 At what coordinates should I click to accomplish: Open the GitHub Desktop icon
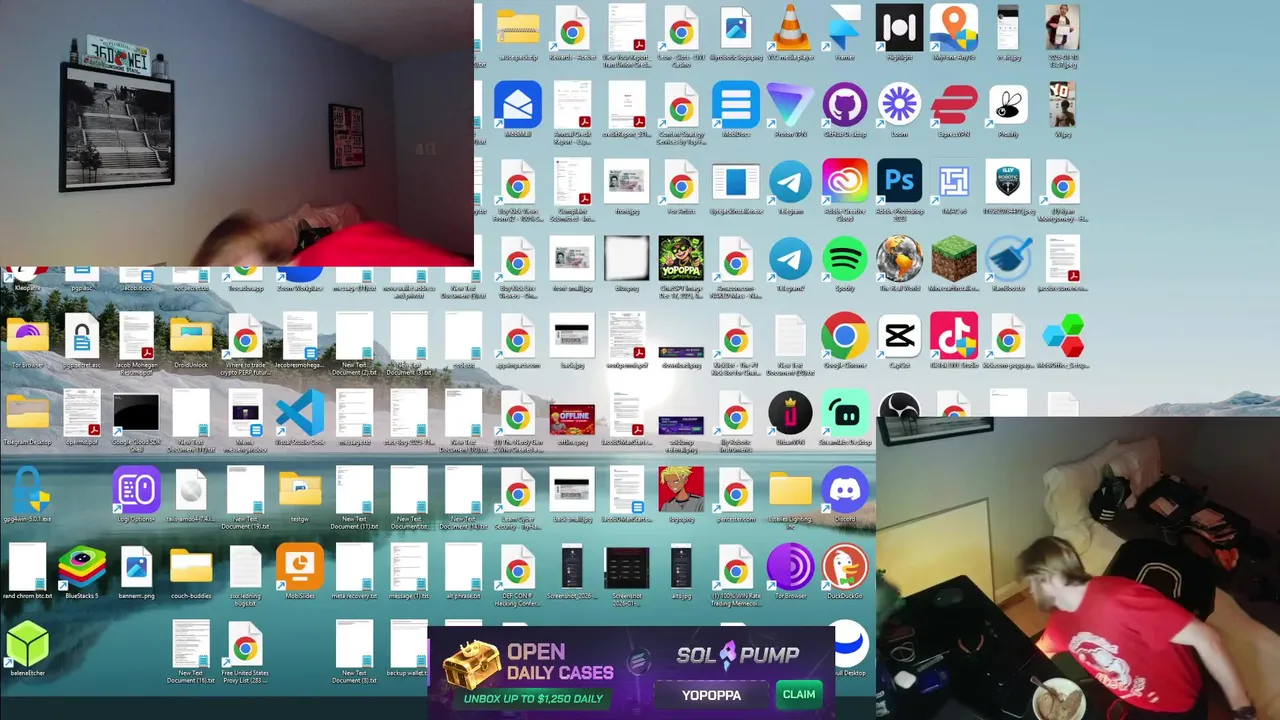[x=845, y=105]
